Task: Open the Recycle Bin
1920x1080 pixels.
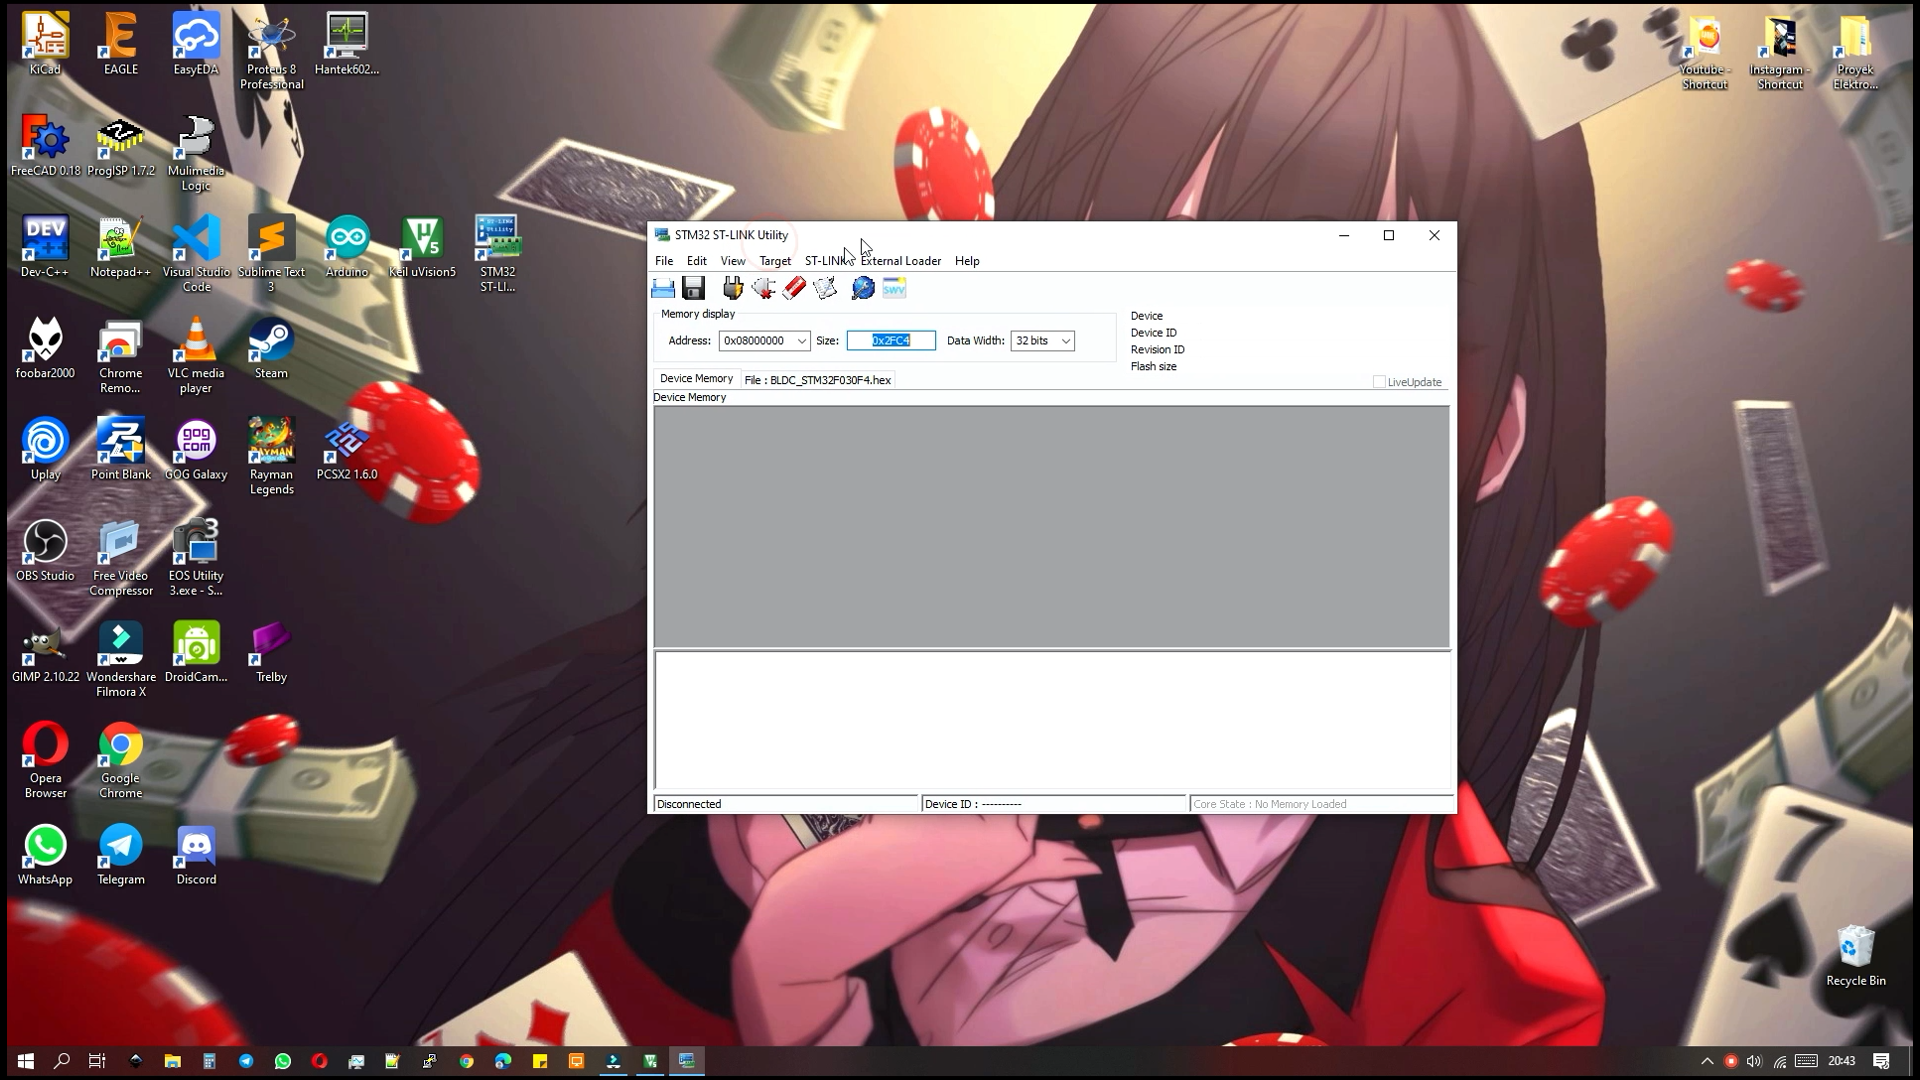Action: [1856, 956]
